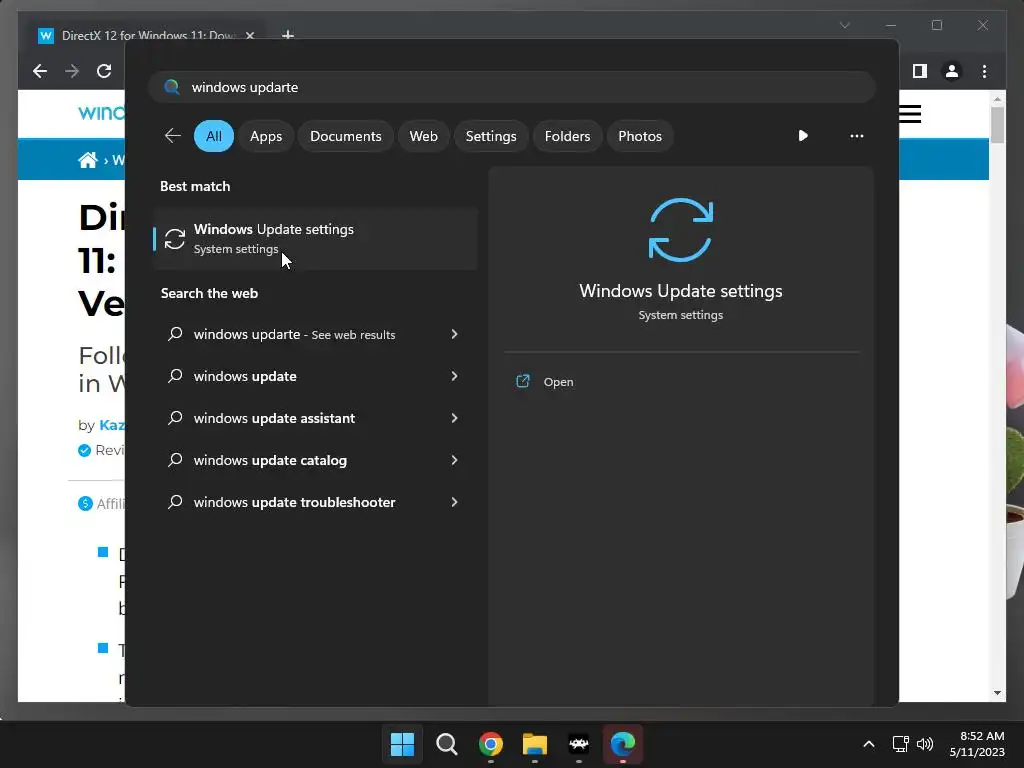The height and width of the screenshot is (768, 1024).
Task: Click the browser tab search dropdown arrow
Action: (x=844, y=25)
